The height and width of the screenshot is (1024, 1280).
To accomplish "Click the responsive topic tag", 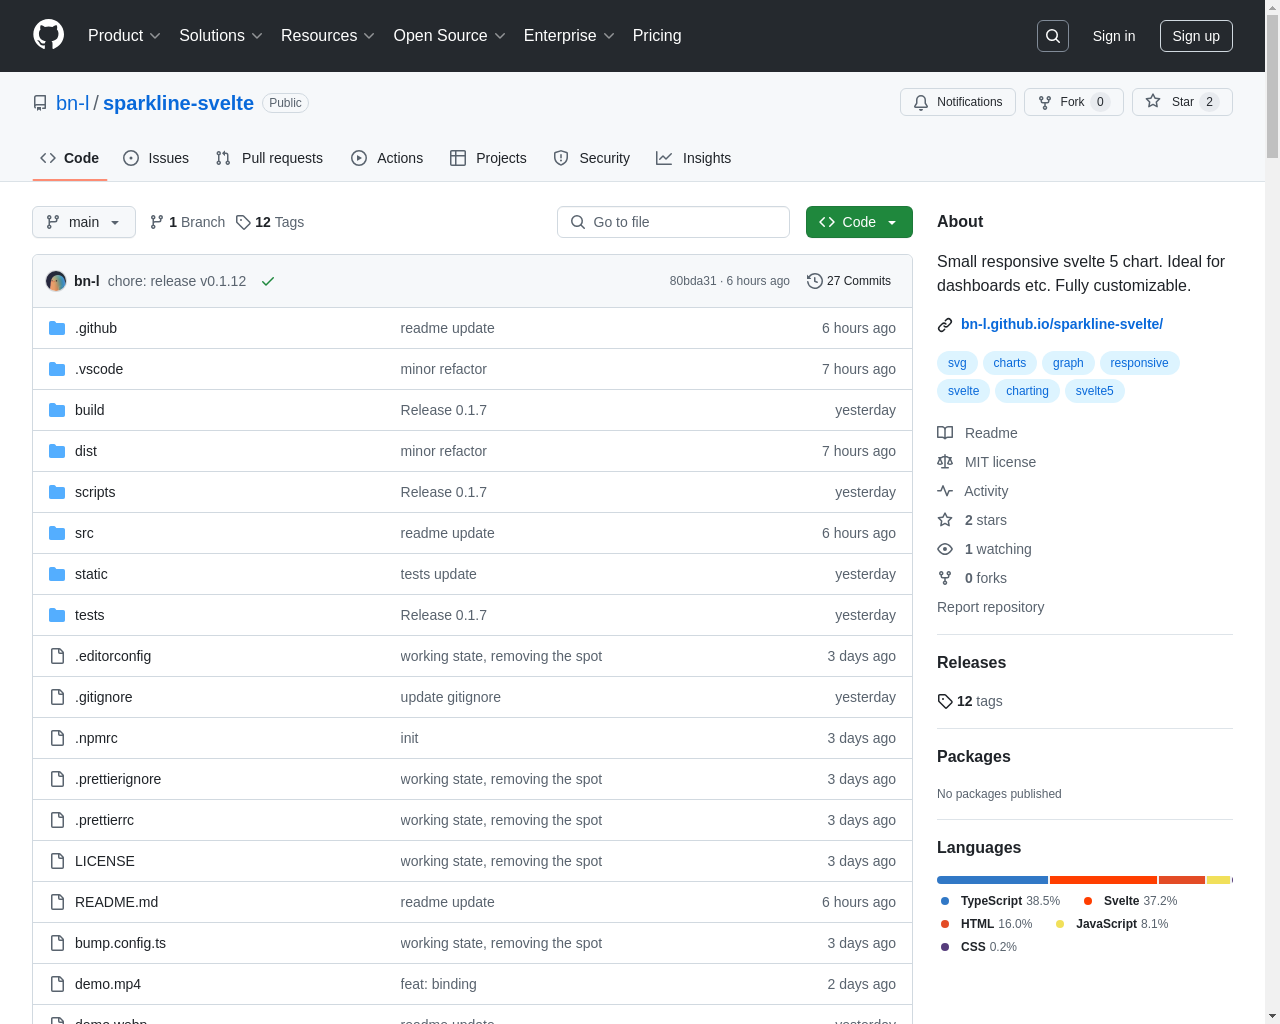I will [x=1139, y=363].
